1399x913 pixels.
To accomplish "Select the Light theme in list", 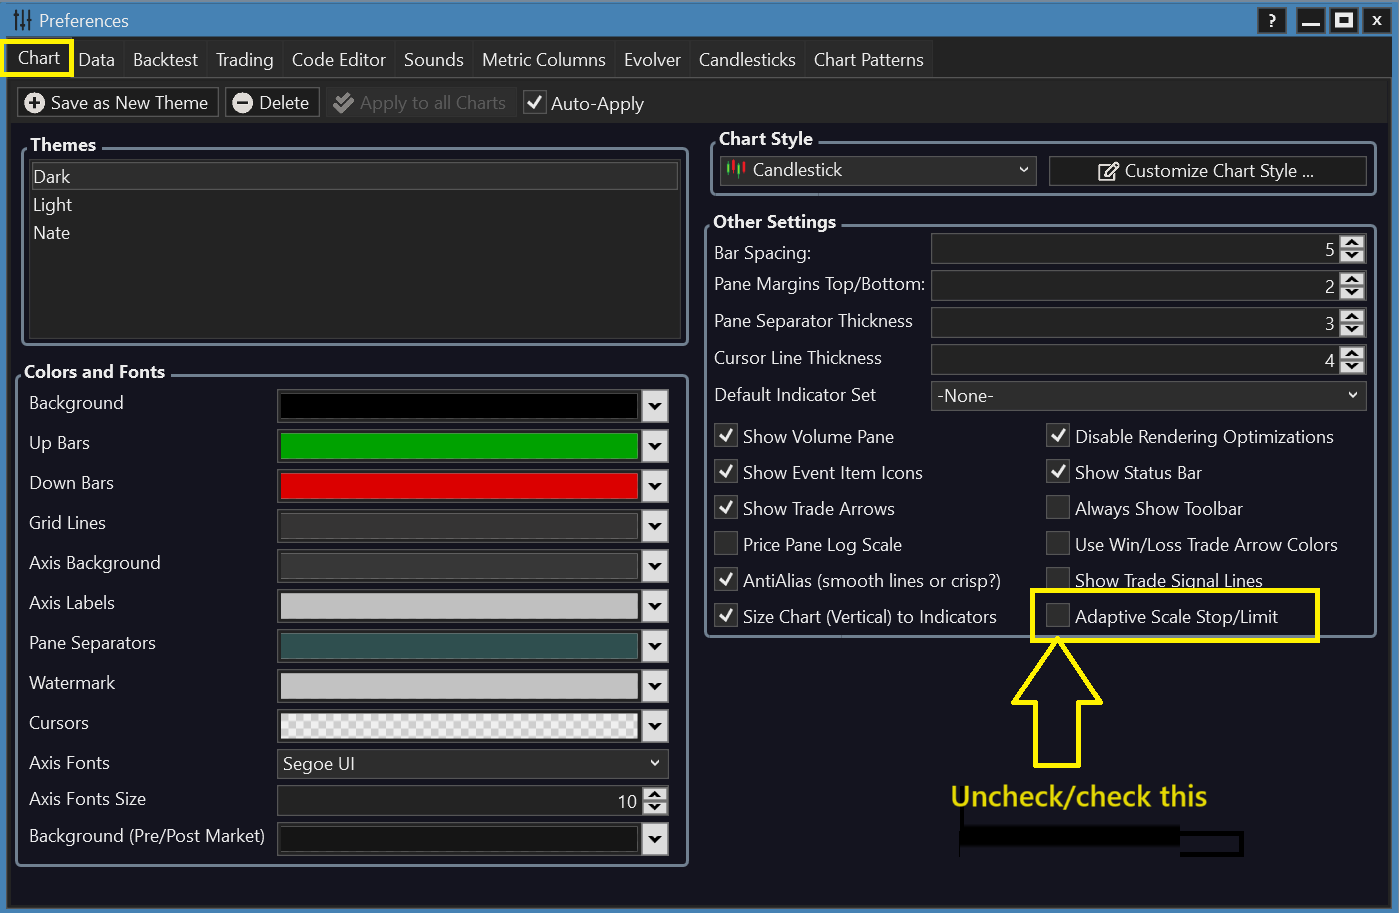I will pos(53,205).
